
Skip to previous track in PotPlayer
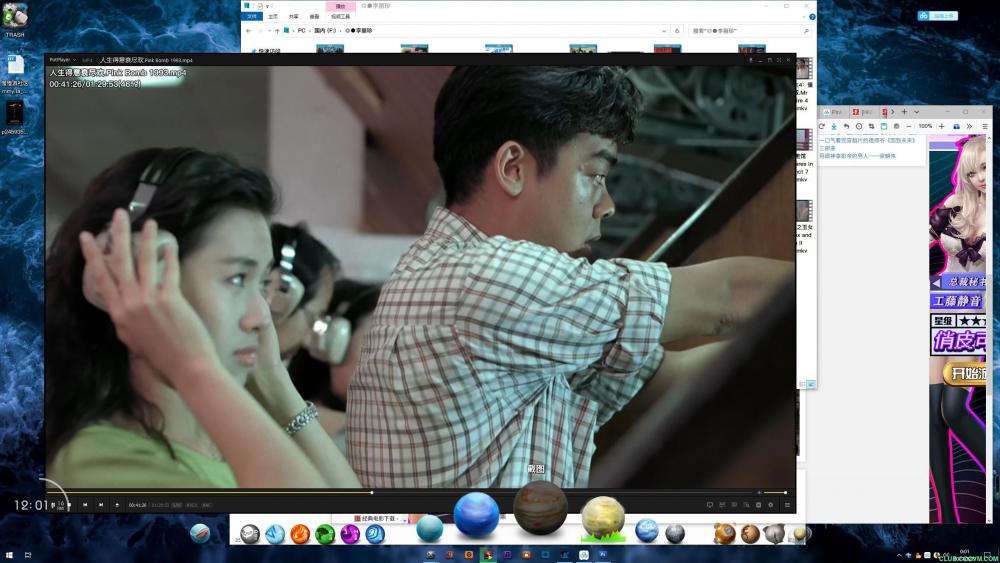85,505
